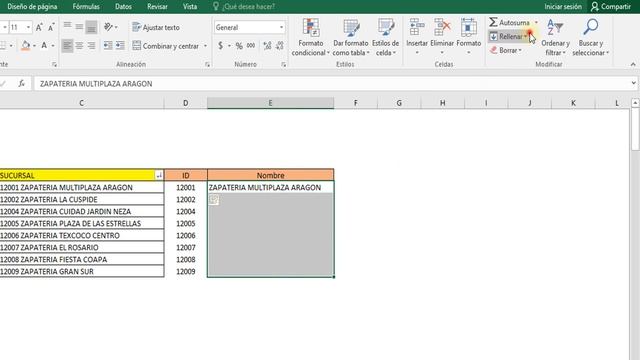Click the Increase Font Size icon
The image size is (640, 360).
[39, 27]
